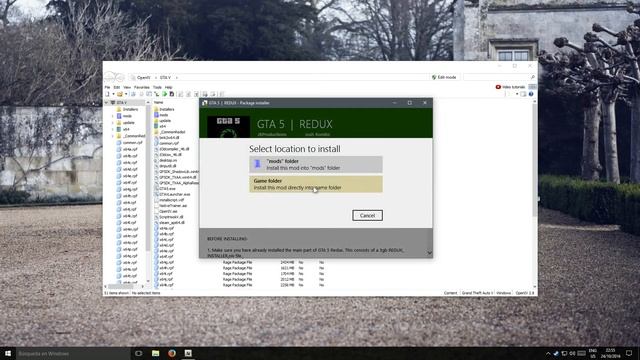
Task: Select common.rpf in the folder tree
Action: point(133,142)
